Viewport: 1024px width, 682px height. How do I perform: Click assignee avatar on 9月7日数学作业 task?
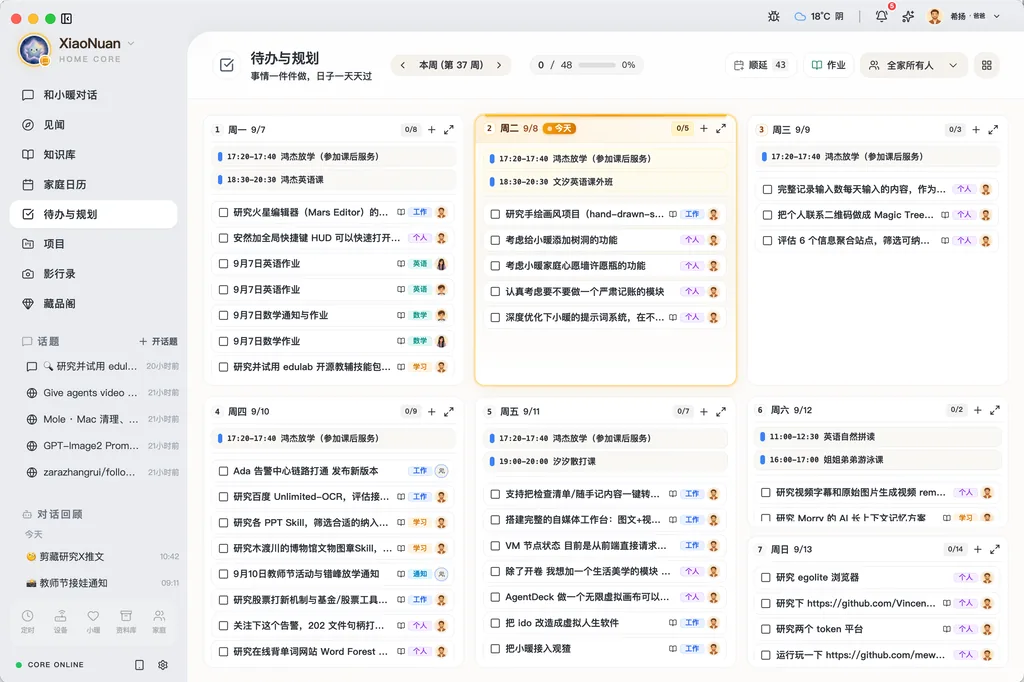441,341
